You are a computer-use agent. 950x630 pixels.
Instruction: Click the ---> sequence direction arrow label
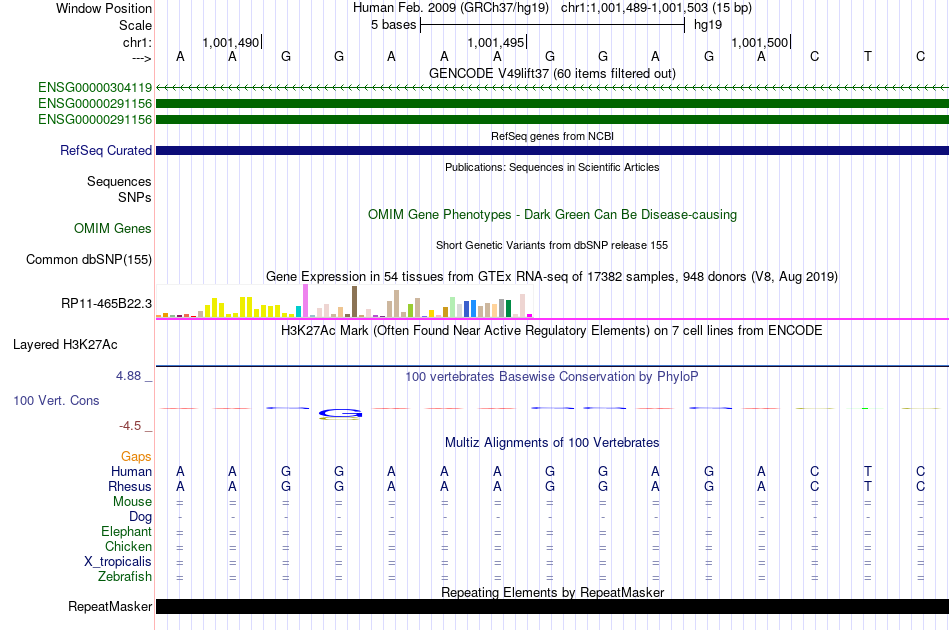pos(142,58)
